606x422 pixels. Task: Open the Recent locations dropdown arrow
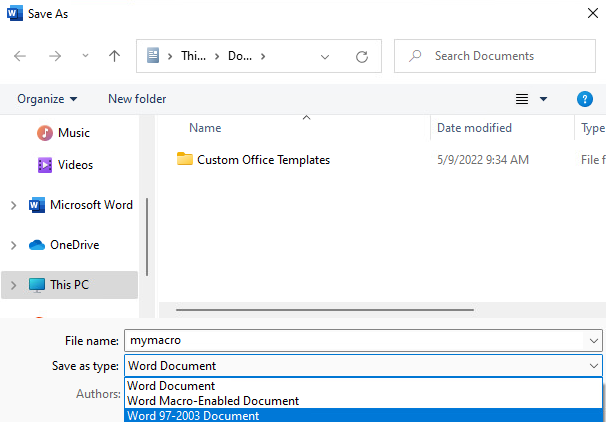point(85,57)
